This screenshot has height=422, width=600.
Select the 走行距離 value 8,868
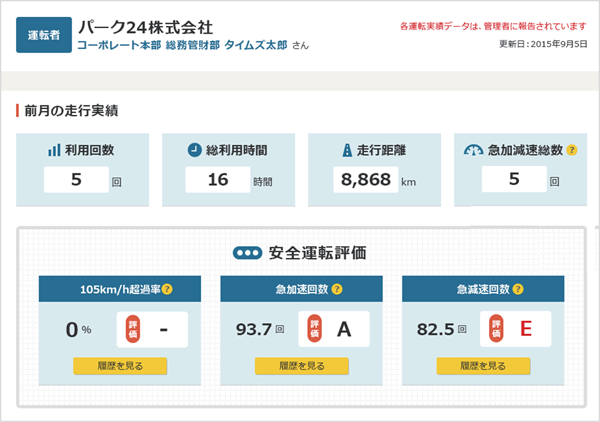point(365,180)
